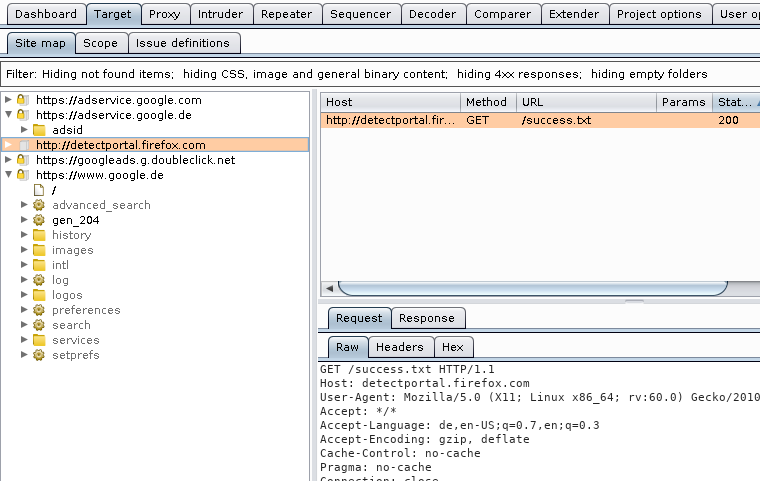The height and width of the screenshot is (481, 760).
Task: Expand the googleads.g.doubleclick.net node
Action: pyautogui.click(x=8, y=160)
